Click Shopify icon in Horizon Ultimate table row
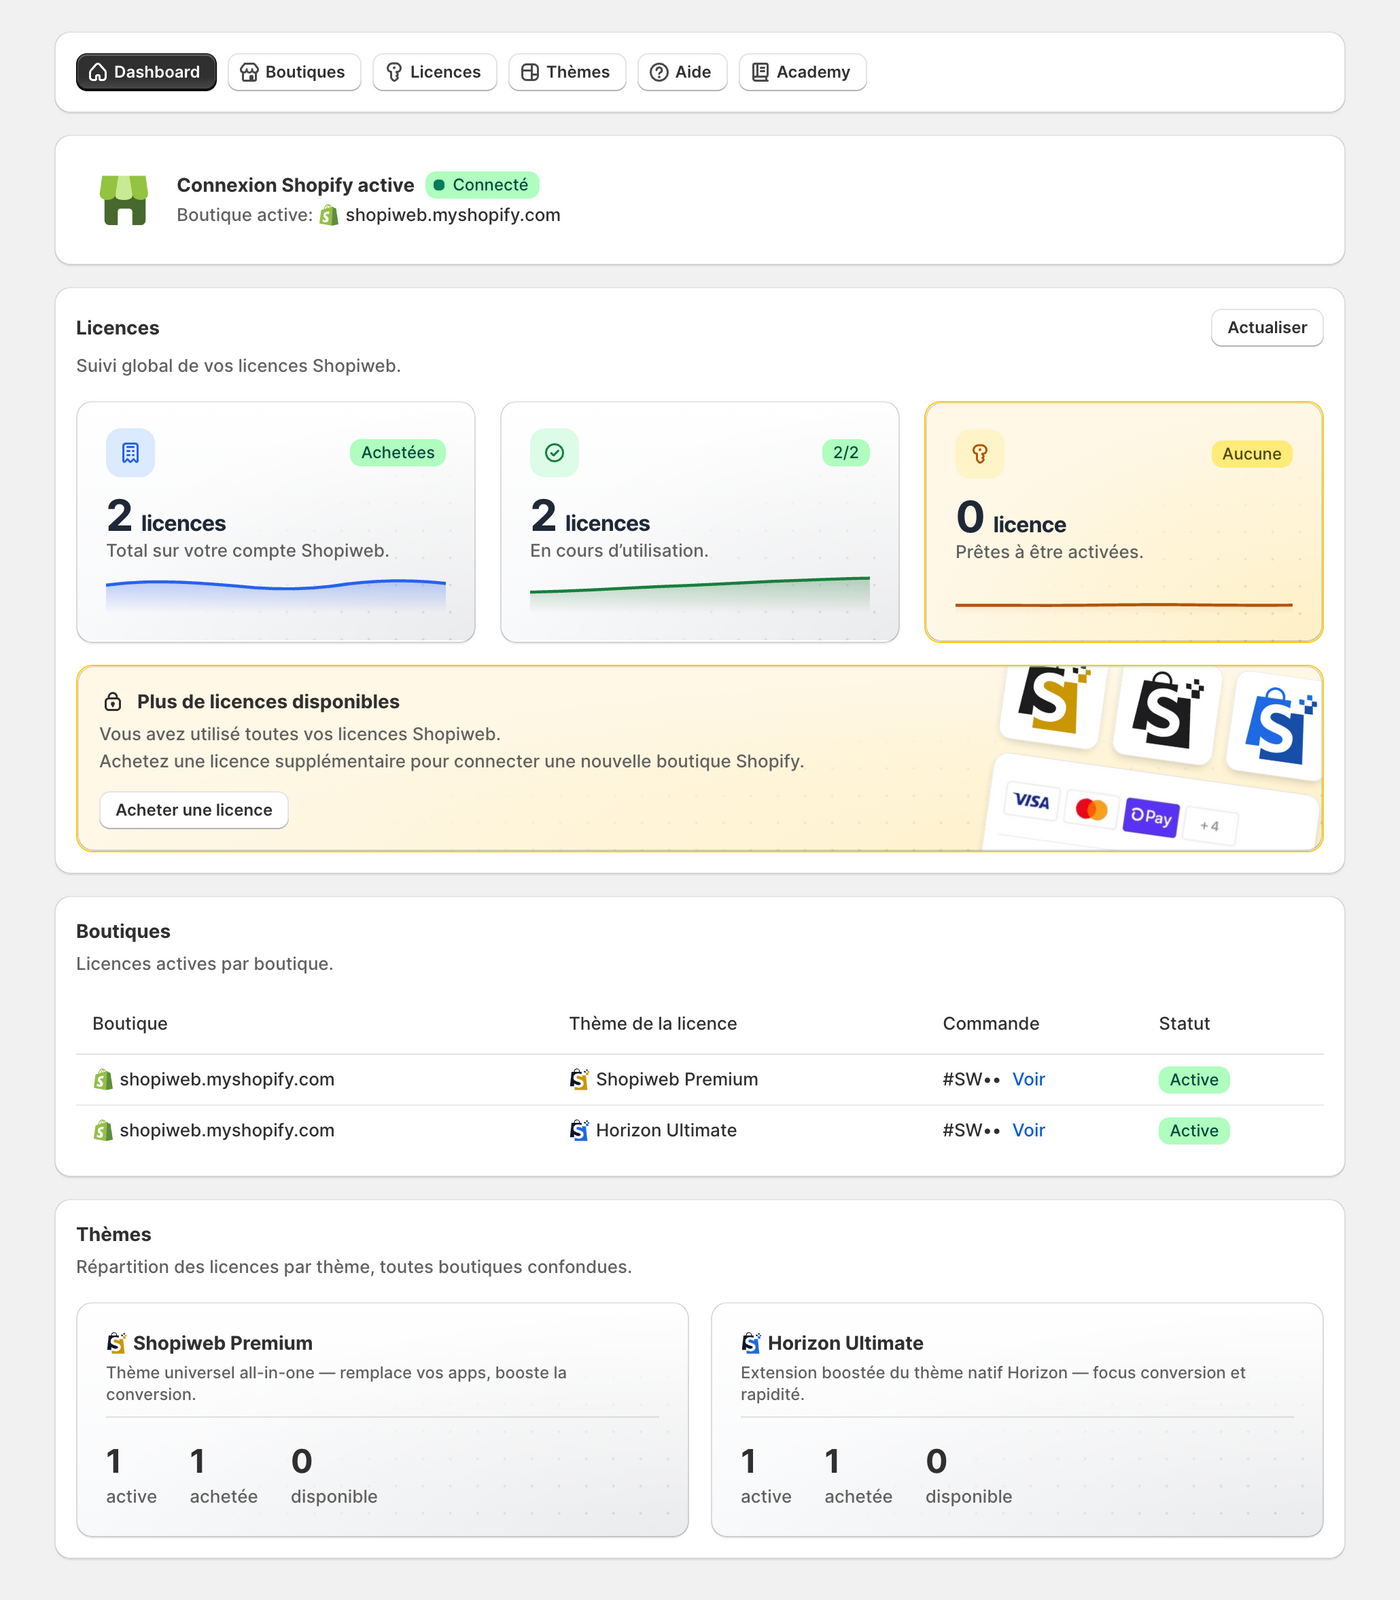 [103, 1131]
